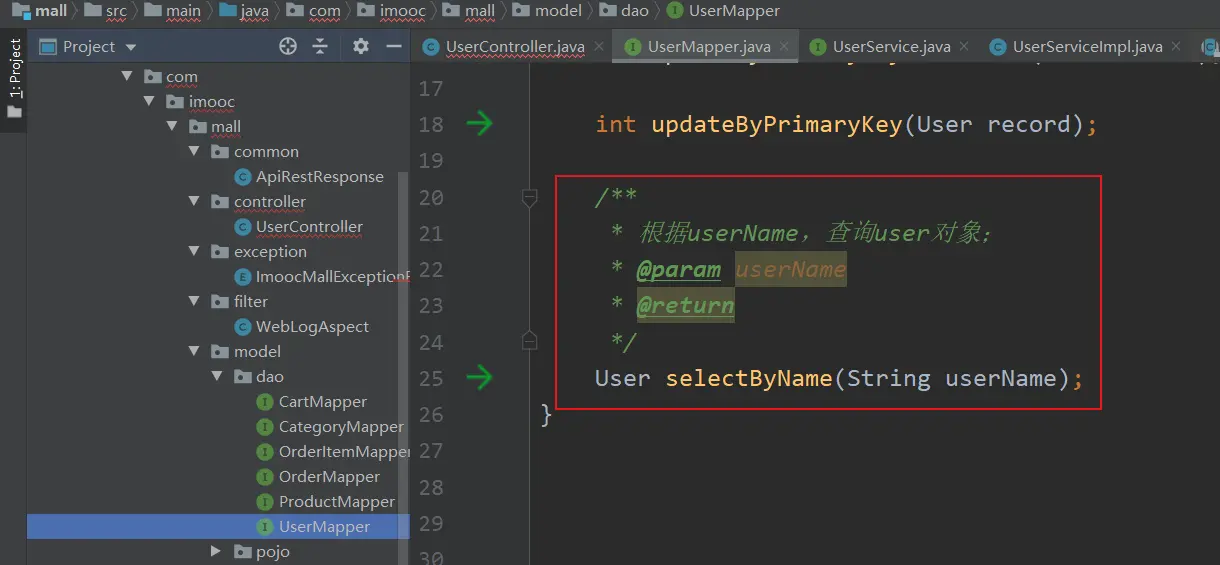The image size is (1220, 565).
Task: Open the Project view dropdown
Action: tap(131, 47)
